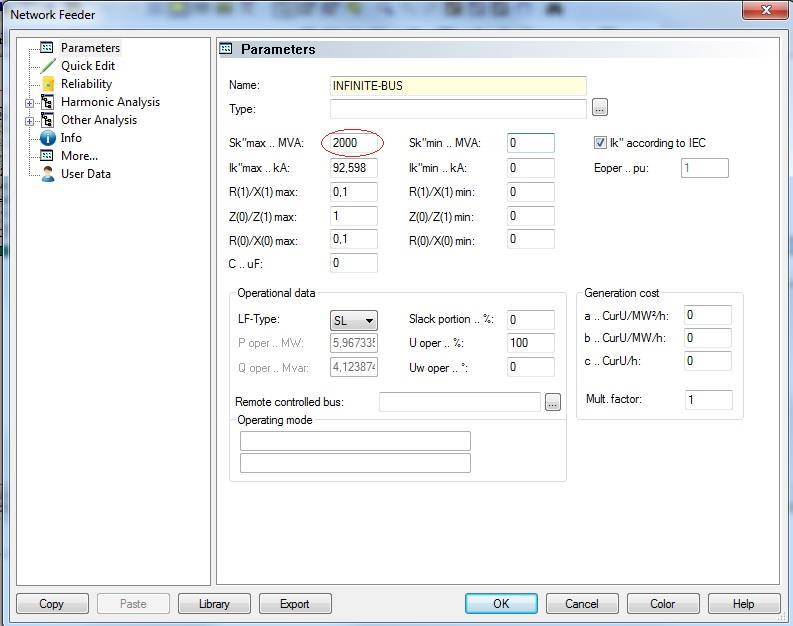Click the c .. CurU/h field
This screenshot has height=626, width=793.
pos(708,361)
